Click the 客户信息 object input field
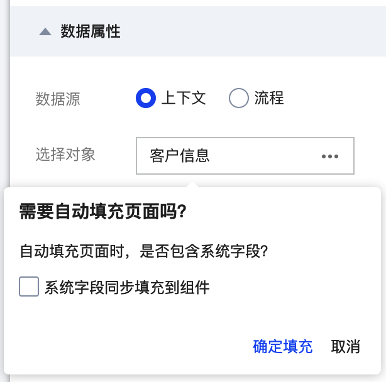386x382 pixels. (x=245, y=156)
